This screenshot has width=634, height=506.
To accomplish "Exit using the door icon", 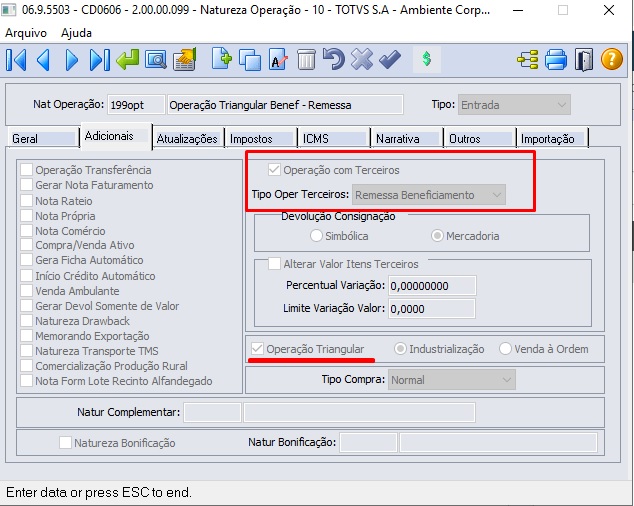I will (x=584, y=60).
